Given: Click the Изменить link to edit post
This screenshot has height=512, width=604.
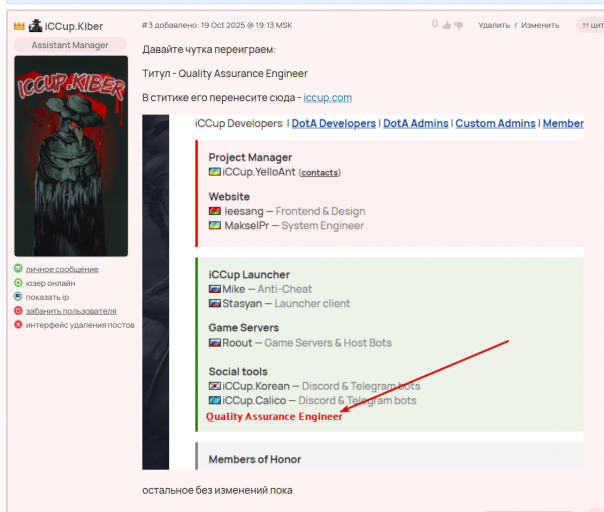Looking at the screenshot, I should click(540, 25).
